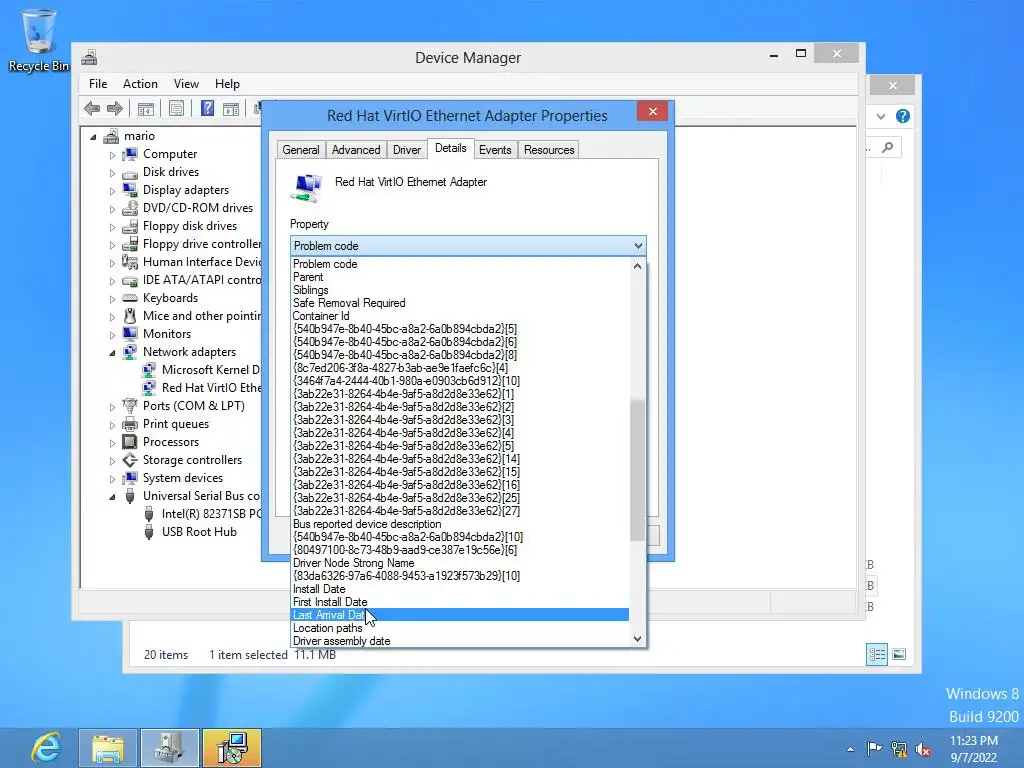
Task: Expand the Monitors node
Action: (112, 336)
